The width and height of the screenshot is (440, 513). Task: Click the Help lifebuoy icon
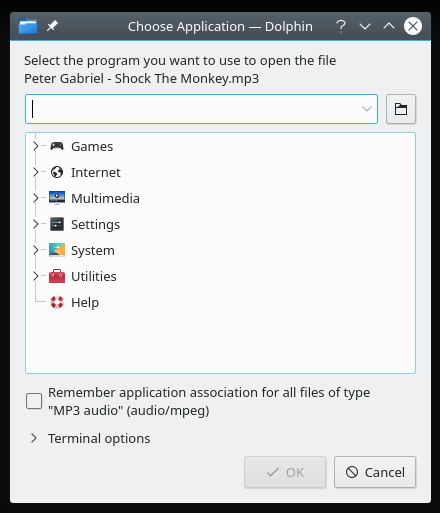[57, 302]
